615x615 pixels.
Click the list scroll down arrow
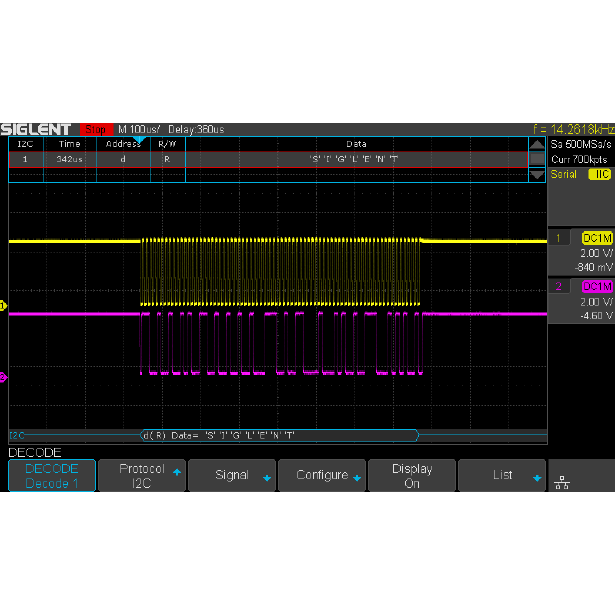(x=537, y=175)
